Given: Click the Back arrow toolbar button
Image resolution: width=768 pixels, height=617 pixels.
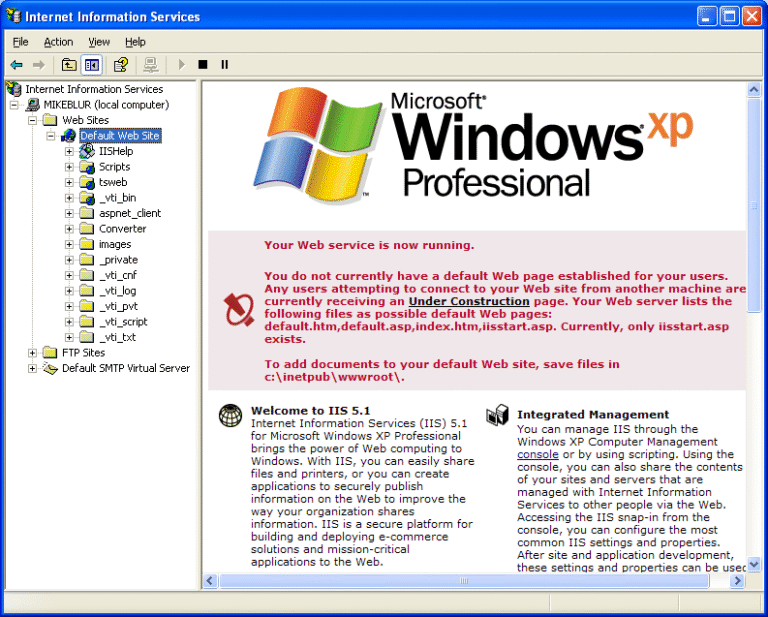Looking at the screenshot, I should [17, 65].
